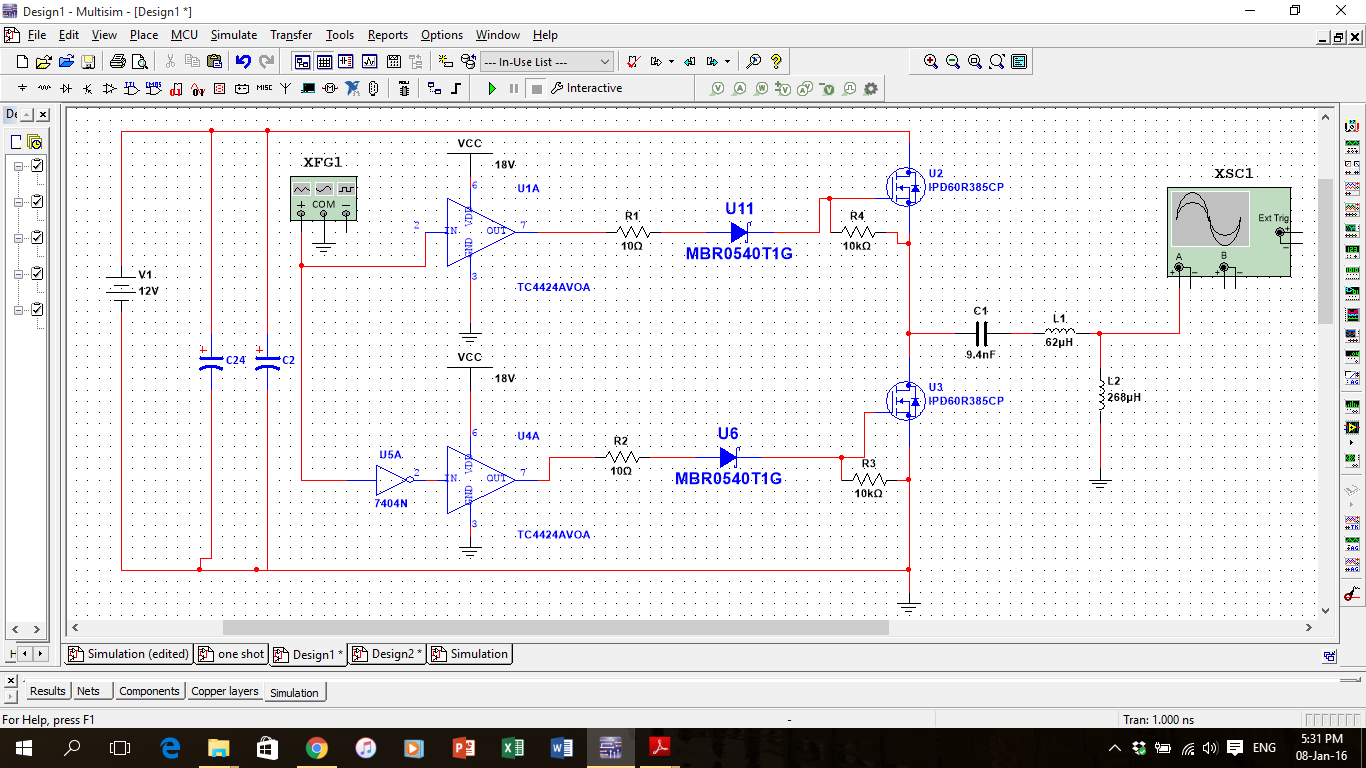
Task: Toggle the topmost checkbox in Design Toolbox tree
Action: coord(37,165)
